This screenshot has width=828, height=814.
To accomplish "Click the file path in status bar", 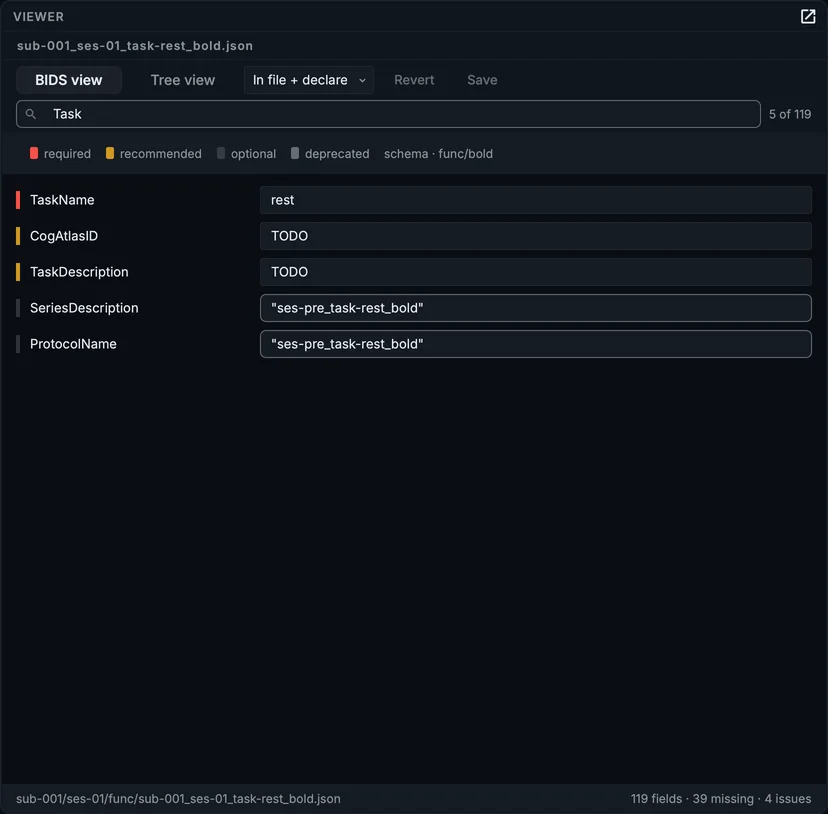I will click(x=178, y=798).
